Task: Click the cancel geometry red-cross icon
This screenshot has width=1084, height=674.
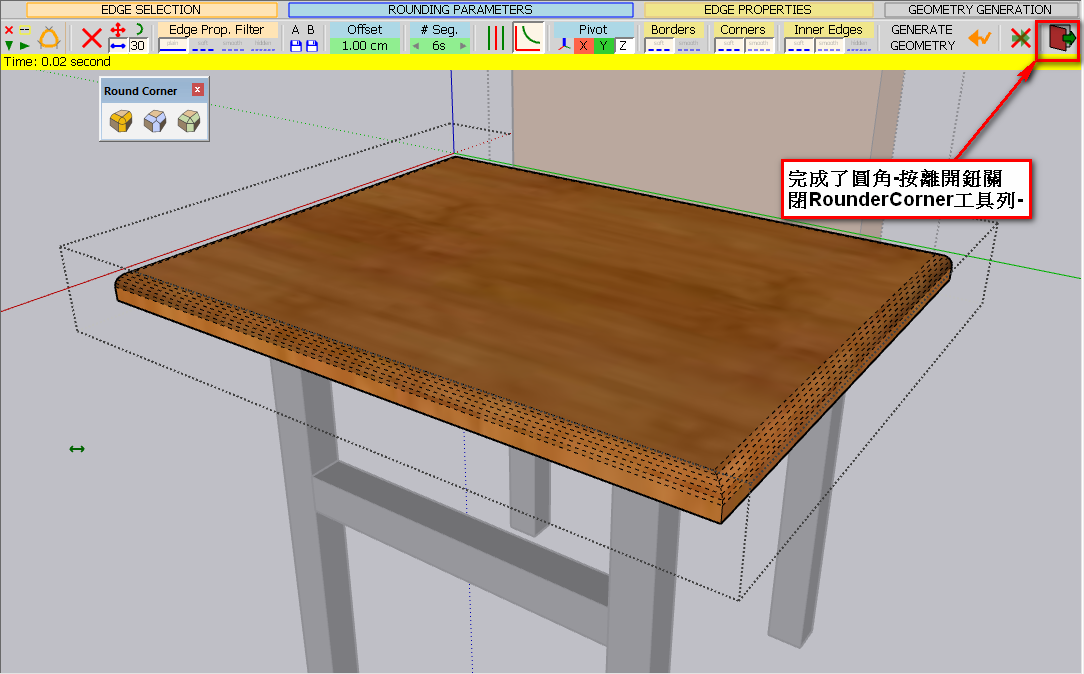Action: 1020,38
